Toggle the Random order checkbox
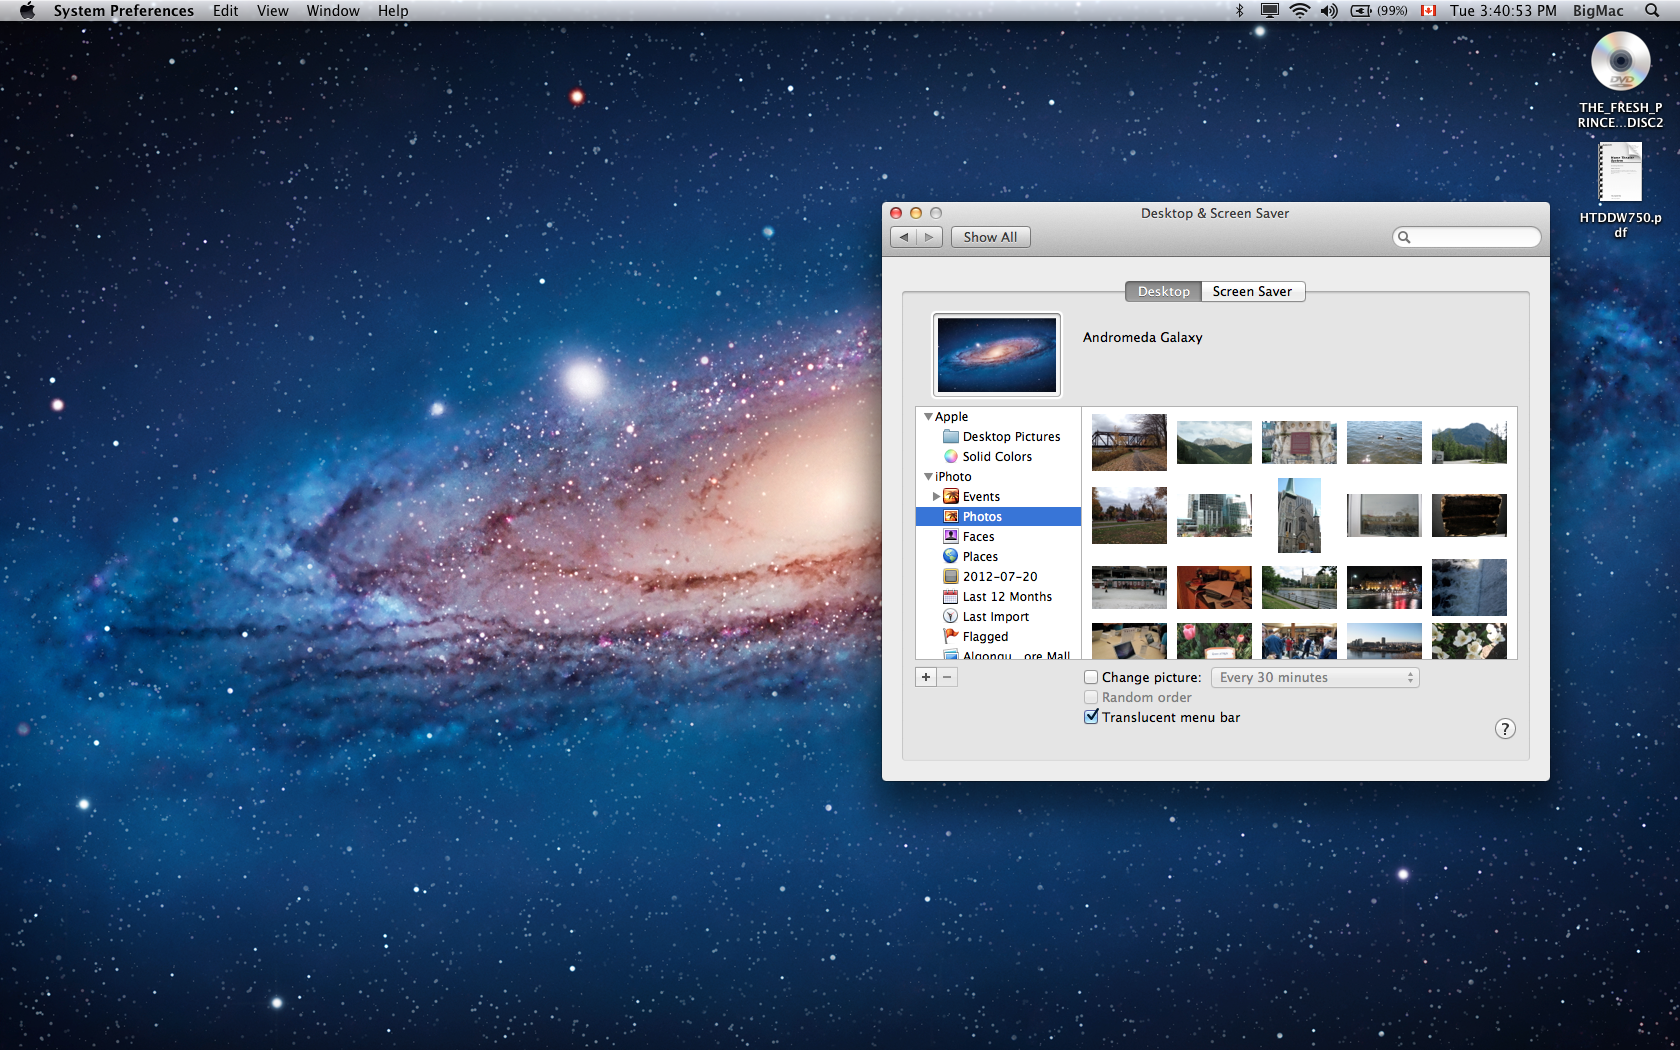This screenshot has width=1680, height=1050. tap(1091, 697)
